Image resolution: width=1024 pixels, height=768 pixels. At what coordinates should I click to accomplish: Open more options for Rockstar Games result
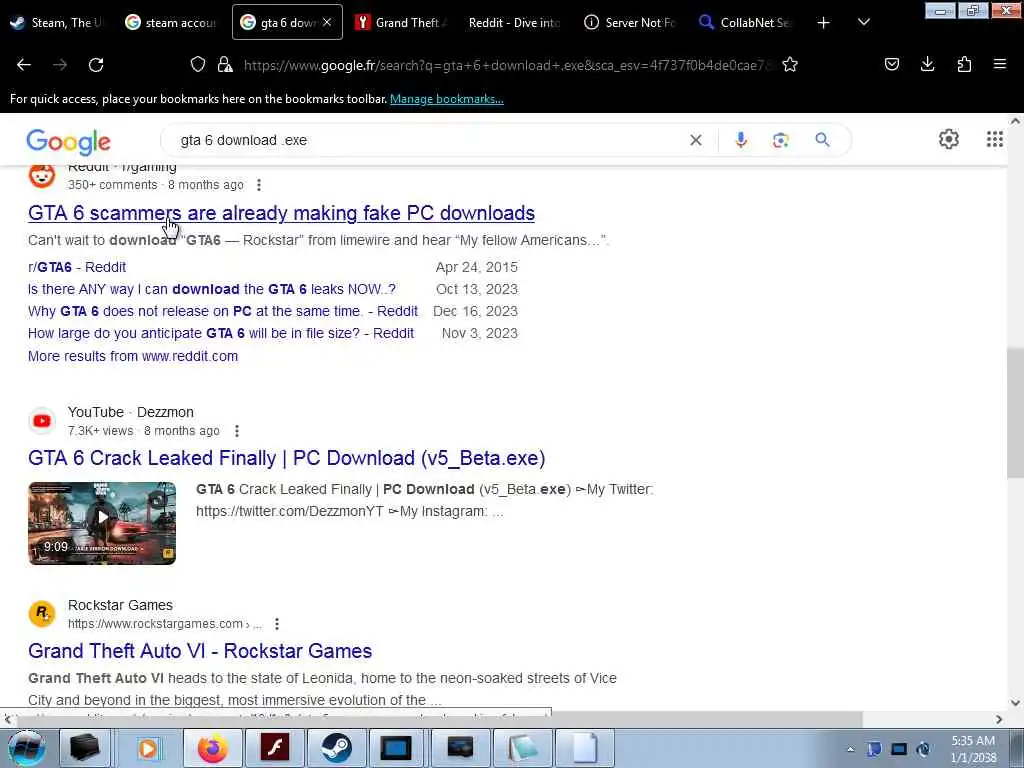pyautogui.click(x=277, y=624)
